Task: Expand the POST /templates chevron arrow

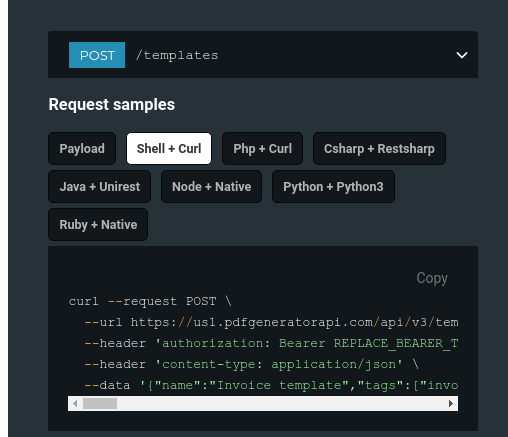Action: pos(462,55)
